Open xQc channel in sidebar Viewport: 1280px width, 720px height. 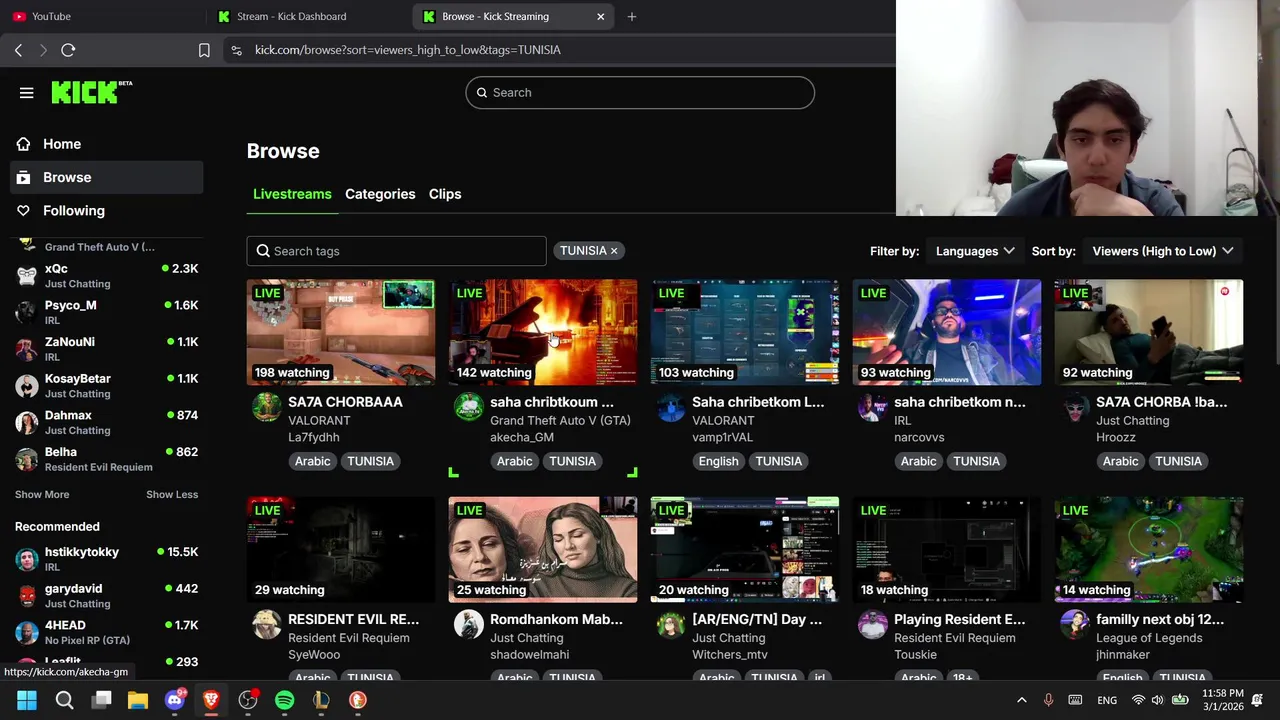coord(106,275)
